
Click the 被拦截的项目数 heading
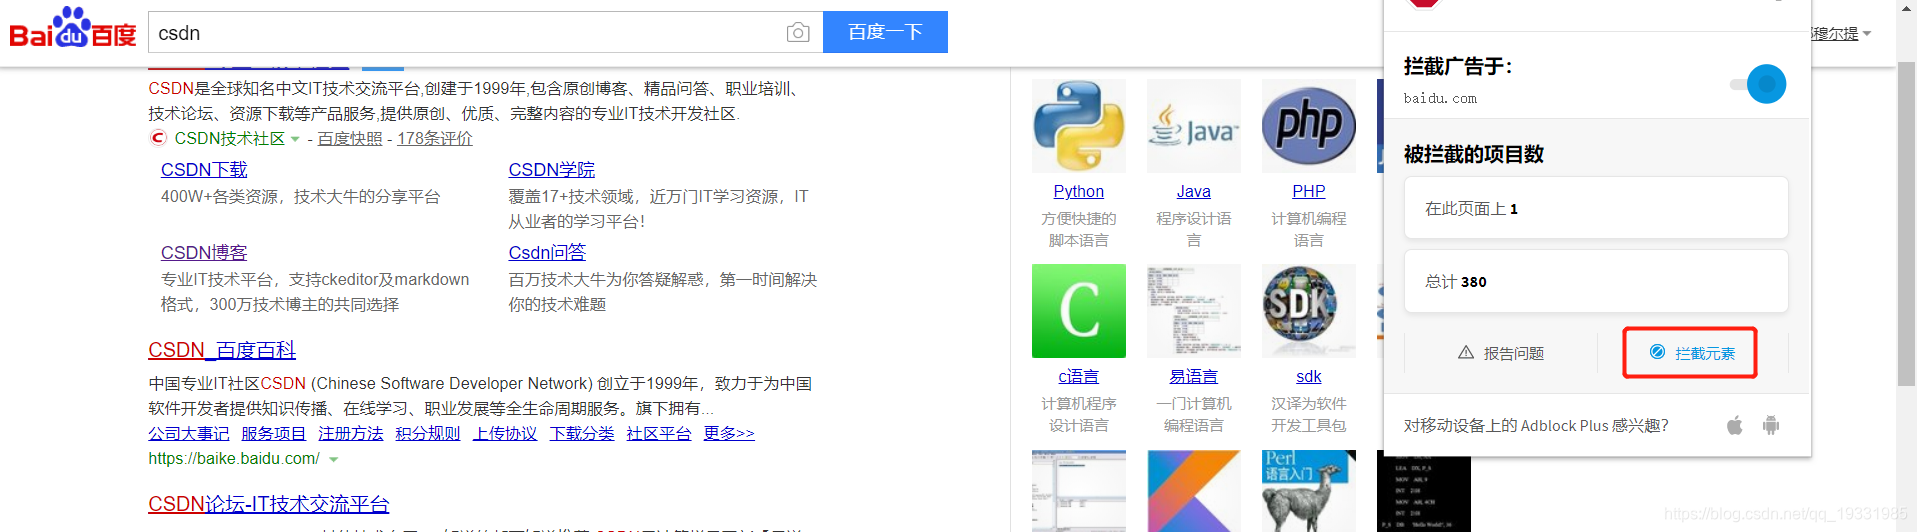click(1474, 154)
